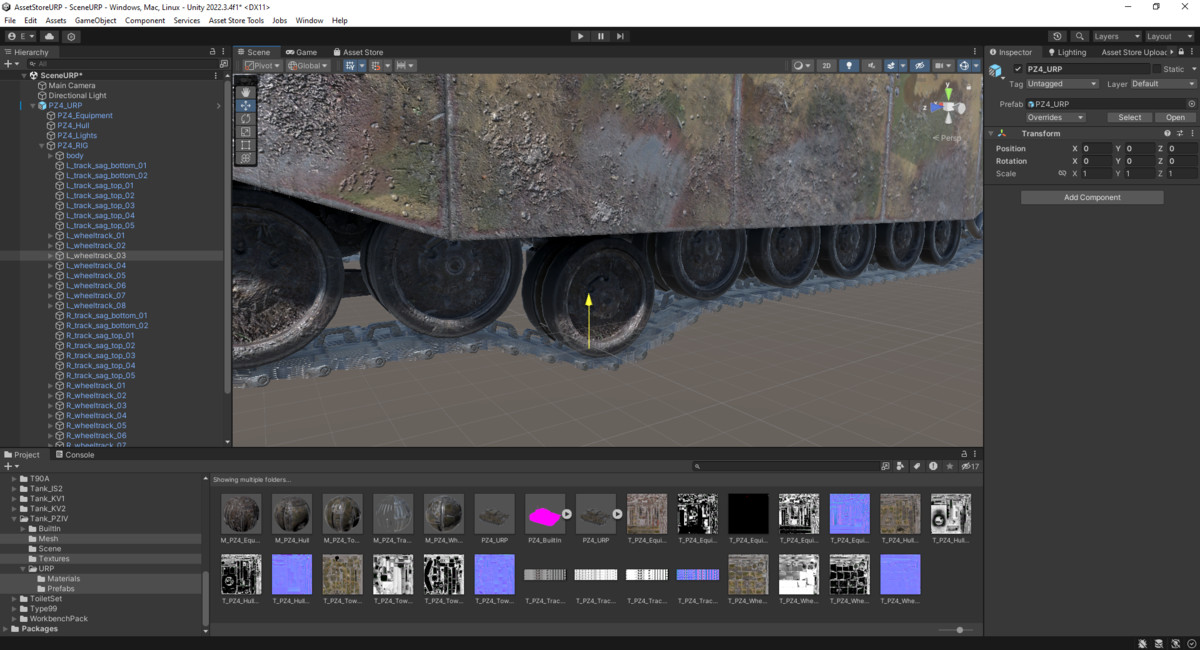This screenshot has height=650, width=1200.
Task: Click the Add Component button
Action: click(1092, 197)
